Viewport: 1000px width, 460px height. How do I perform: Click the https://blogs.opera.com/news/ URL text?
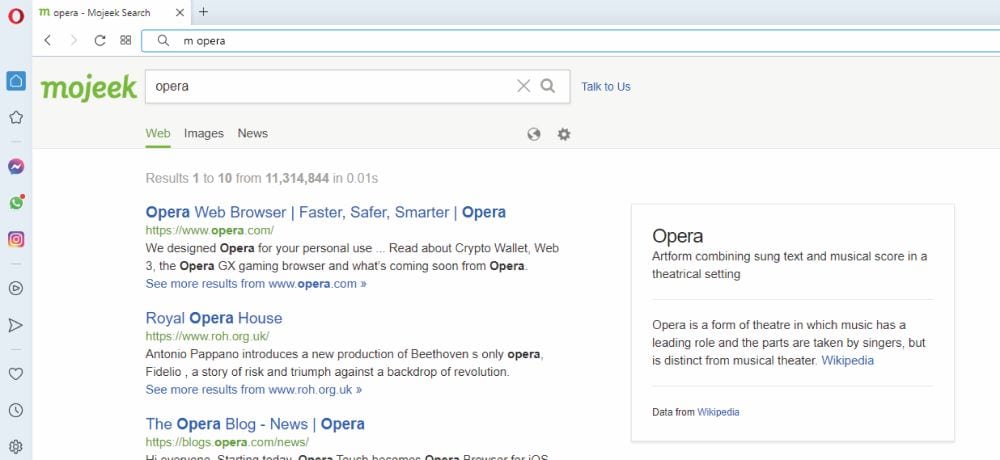[x=227, y=442]
